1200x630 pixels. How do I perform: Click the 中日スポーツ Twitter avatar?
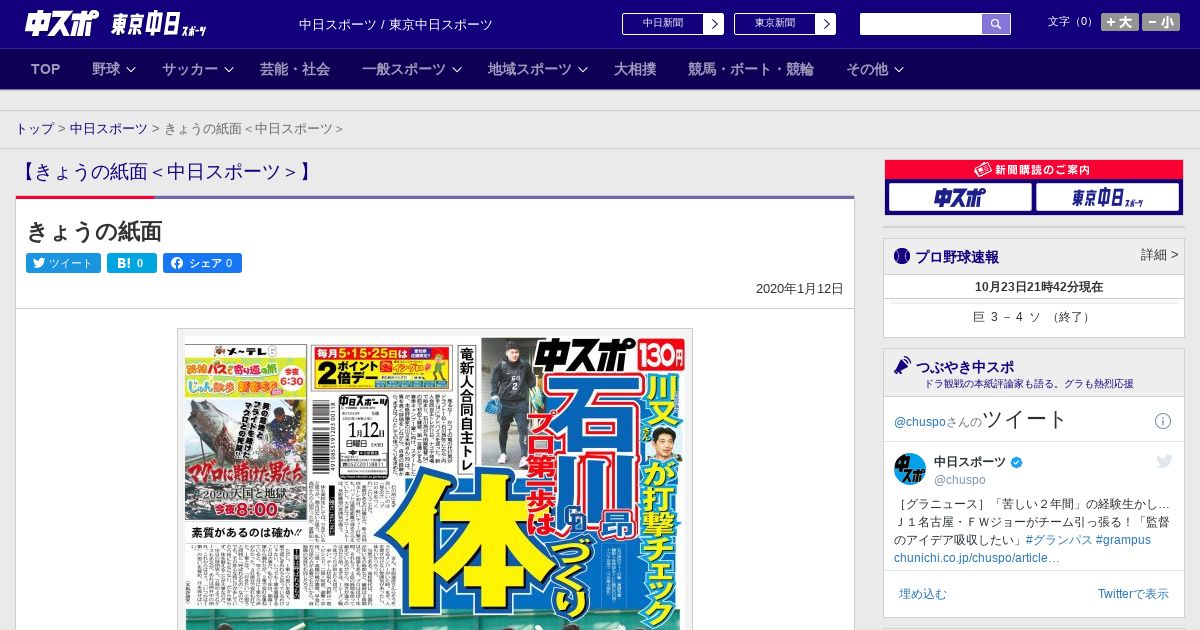click(910, 469)
